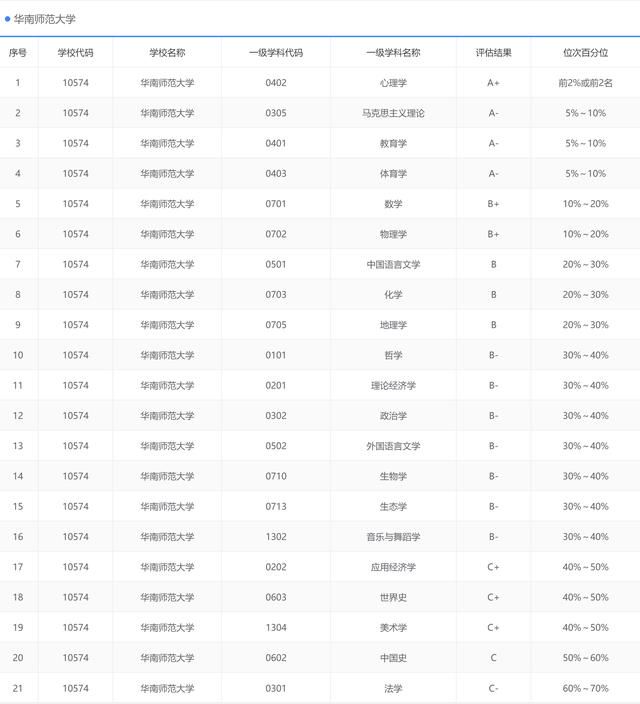Select the 化学 subject cell
The width and height of the screenshot is (640, 704).
point(393,295)
